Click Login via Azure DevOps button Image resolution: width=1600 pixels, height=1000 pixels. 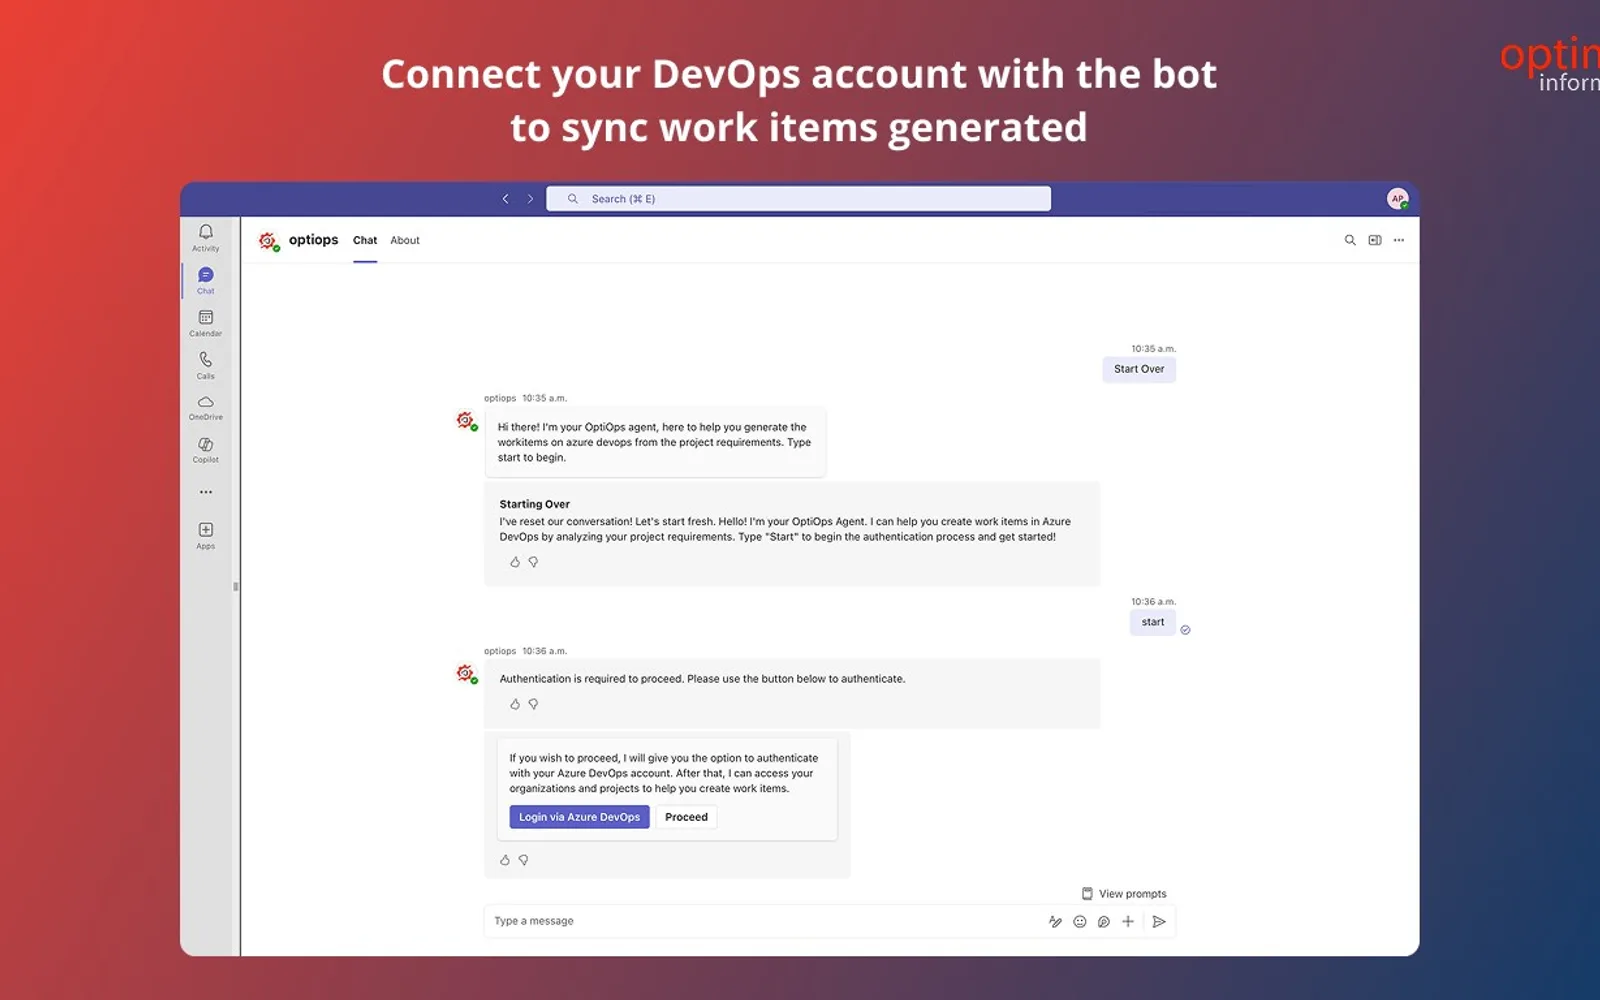pyautogui.click(x=579, y=817)
